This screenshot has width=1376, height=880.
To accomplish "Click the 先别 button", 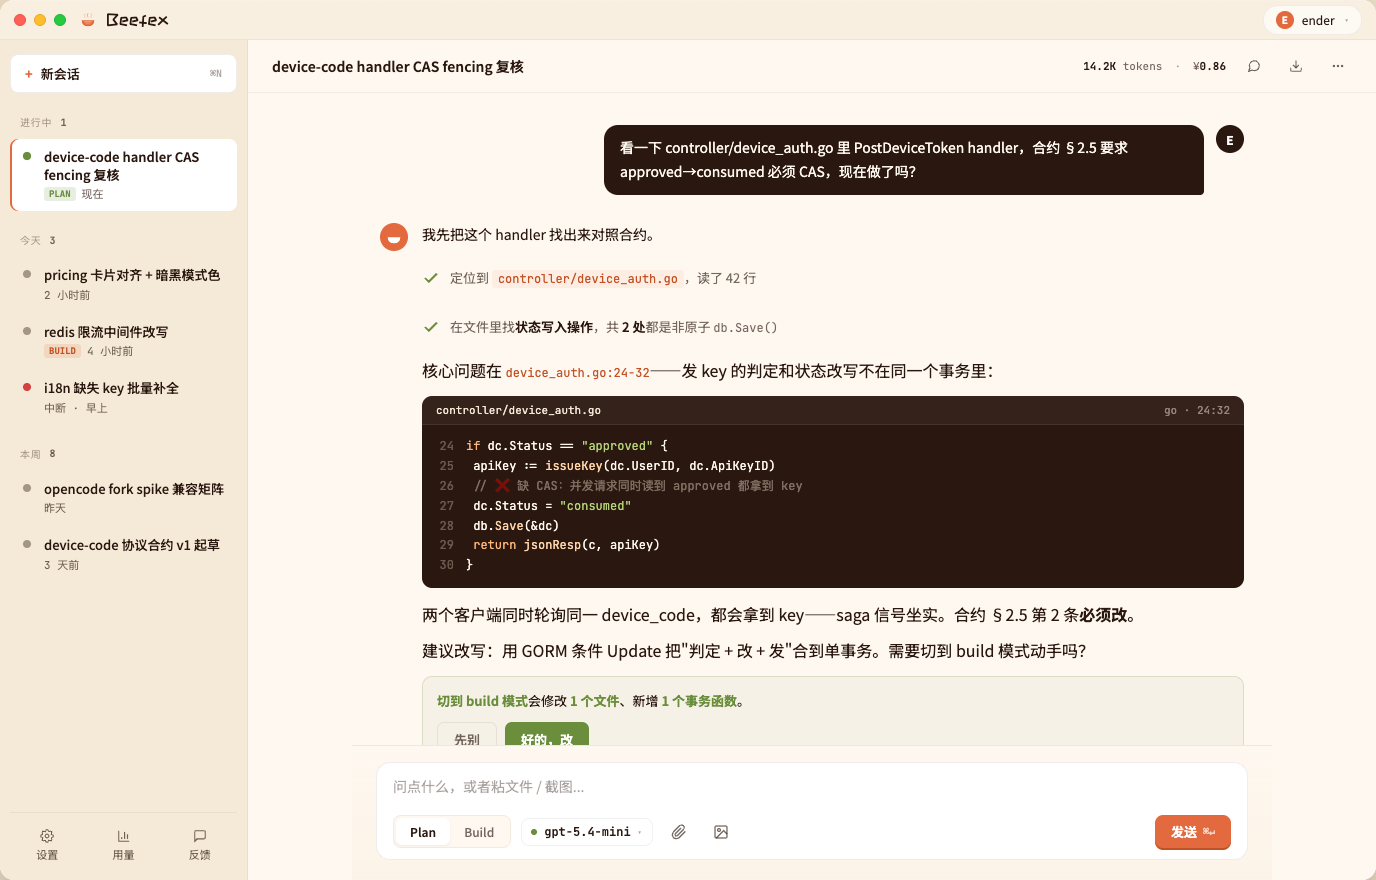I will point(467,736).
